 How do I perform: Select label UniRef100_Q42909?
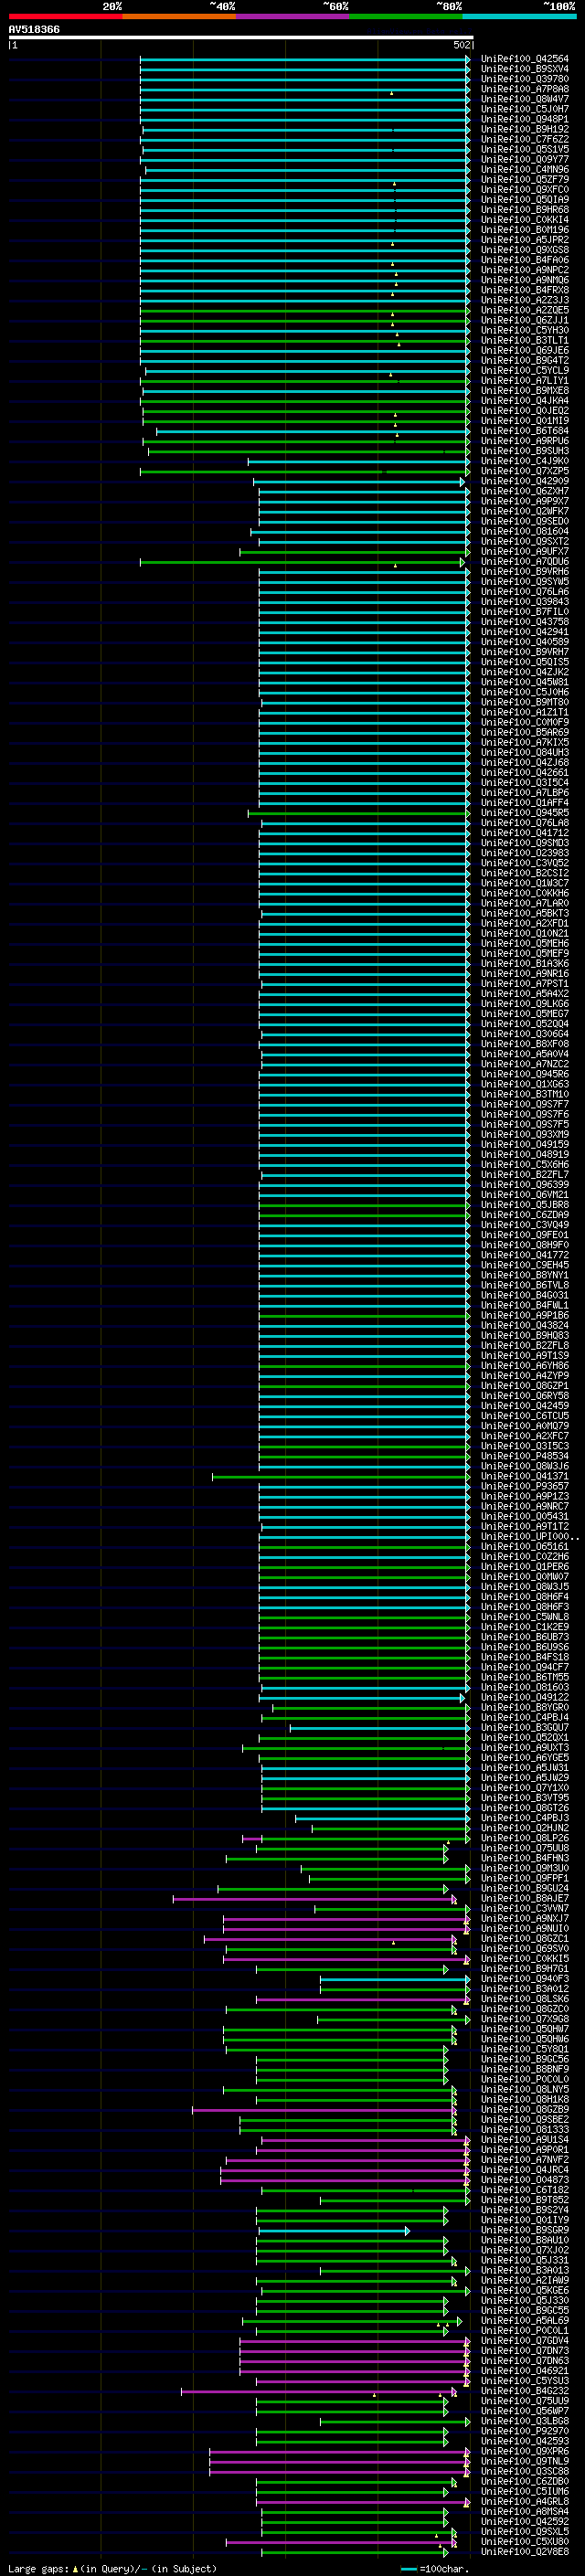(525, 481)
